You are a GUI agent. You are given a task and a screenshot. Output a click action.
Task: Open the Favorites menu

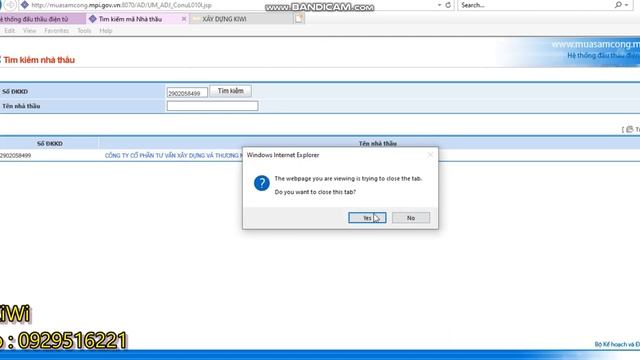coord(56,31)
